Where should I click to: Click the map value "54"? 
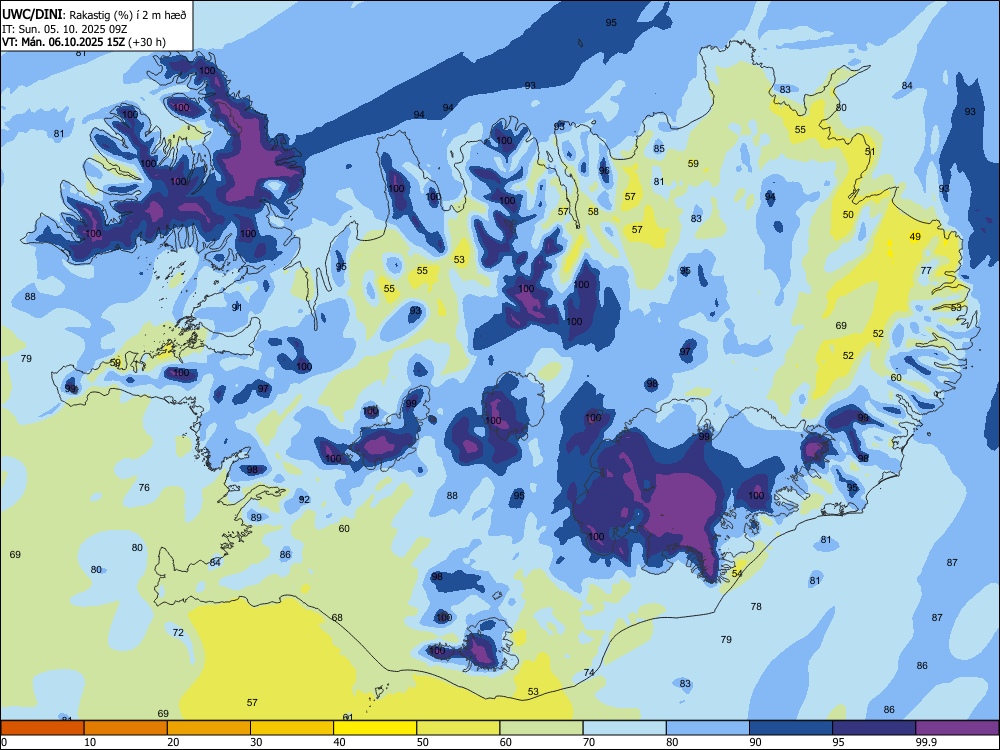pyautogui.click(x=737, y=573)
